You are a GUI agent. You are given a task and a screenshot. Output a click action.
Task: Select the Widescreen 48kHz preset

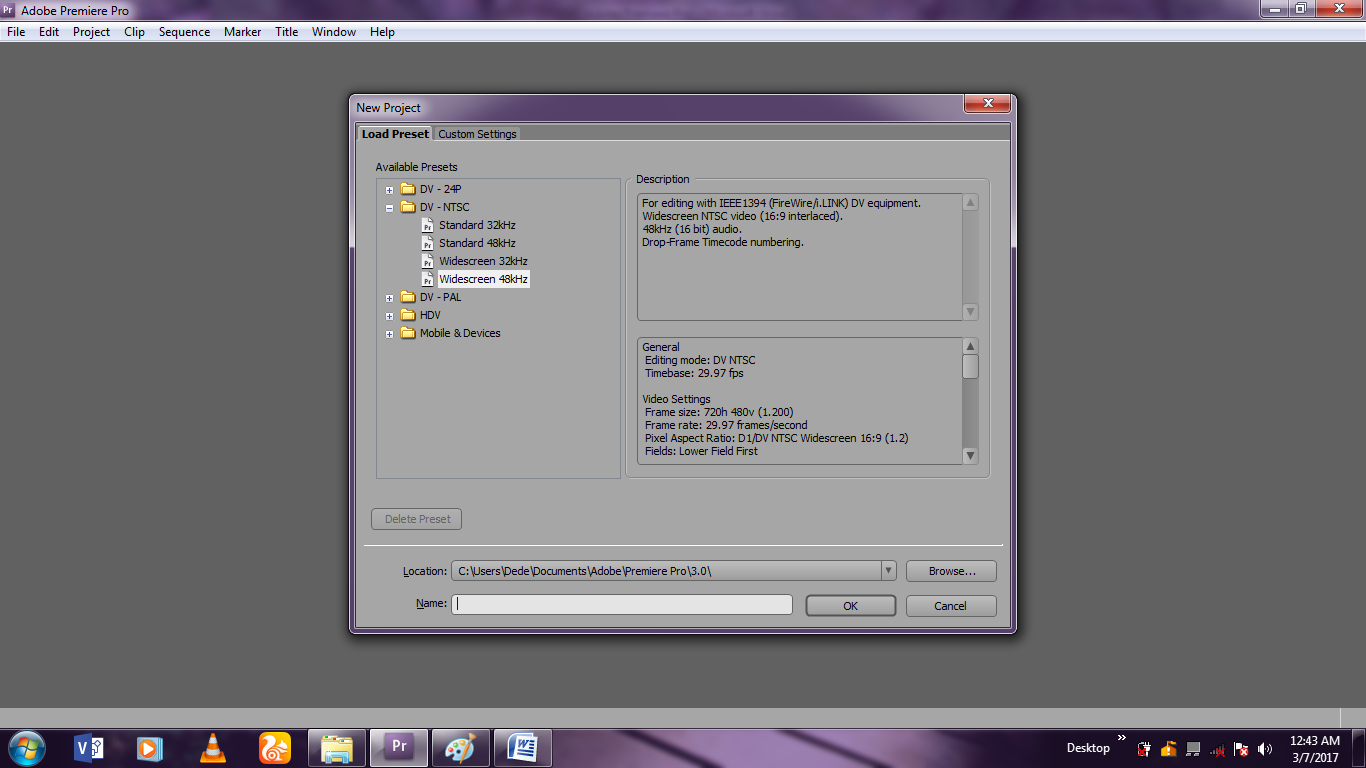[483, 279]
